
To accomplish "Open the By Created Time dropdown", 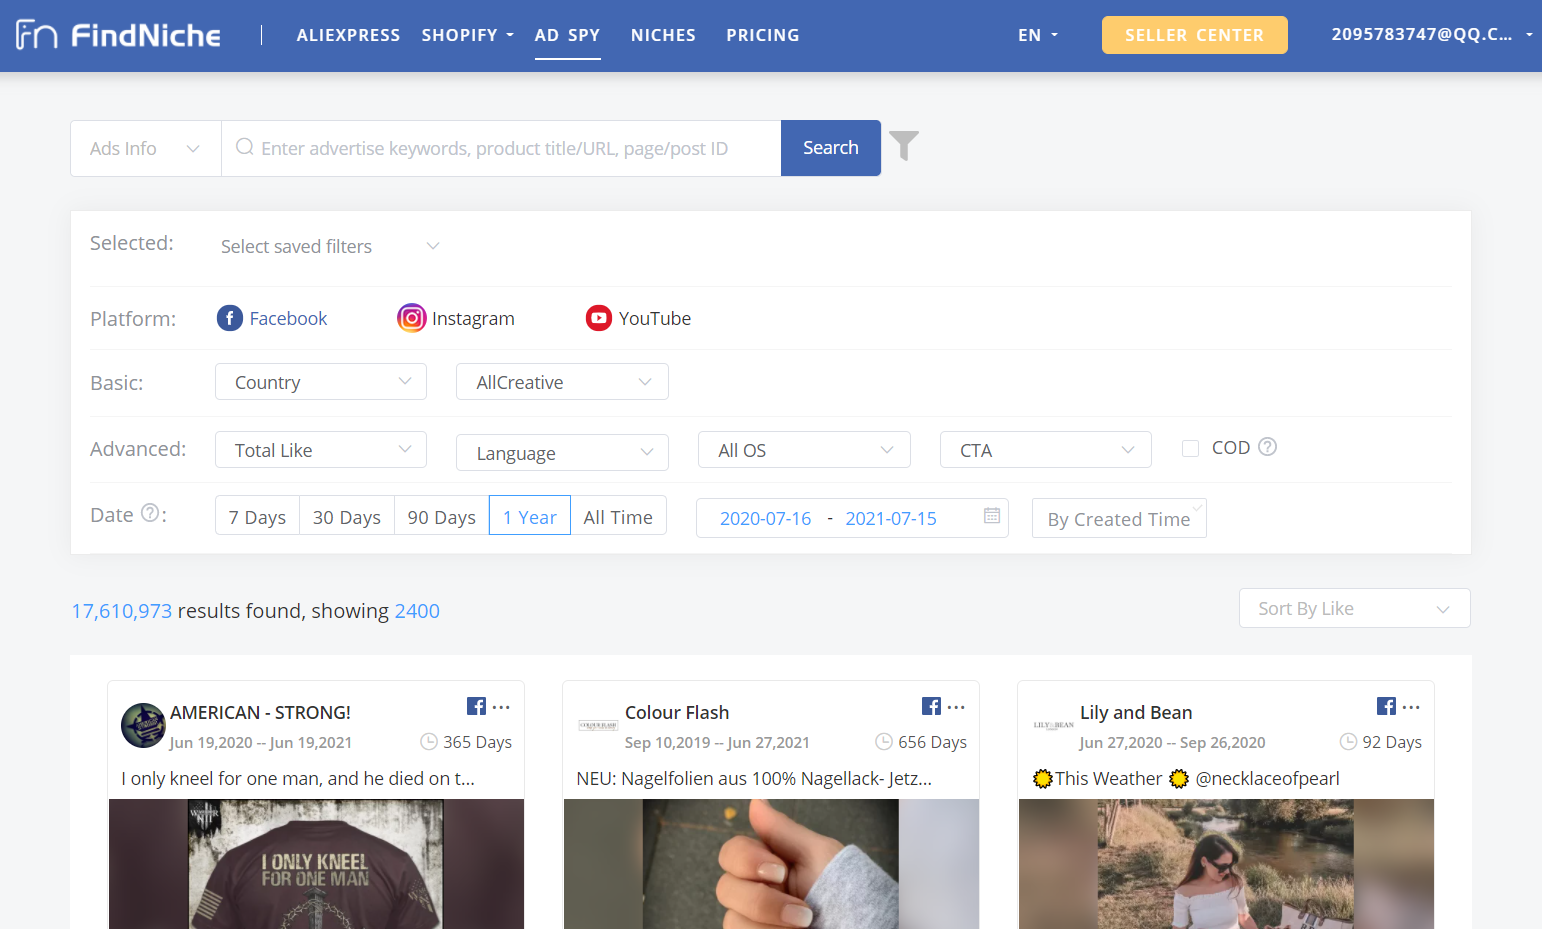I will click(x=1119, y=518).
